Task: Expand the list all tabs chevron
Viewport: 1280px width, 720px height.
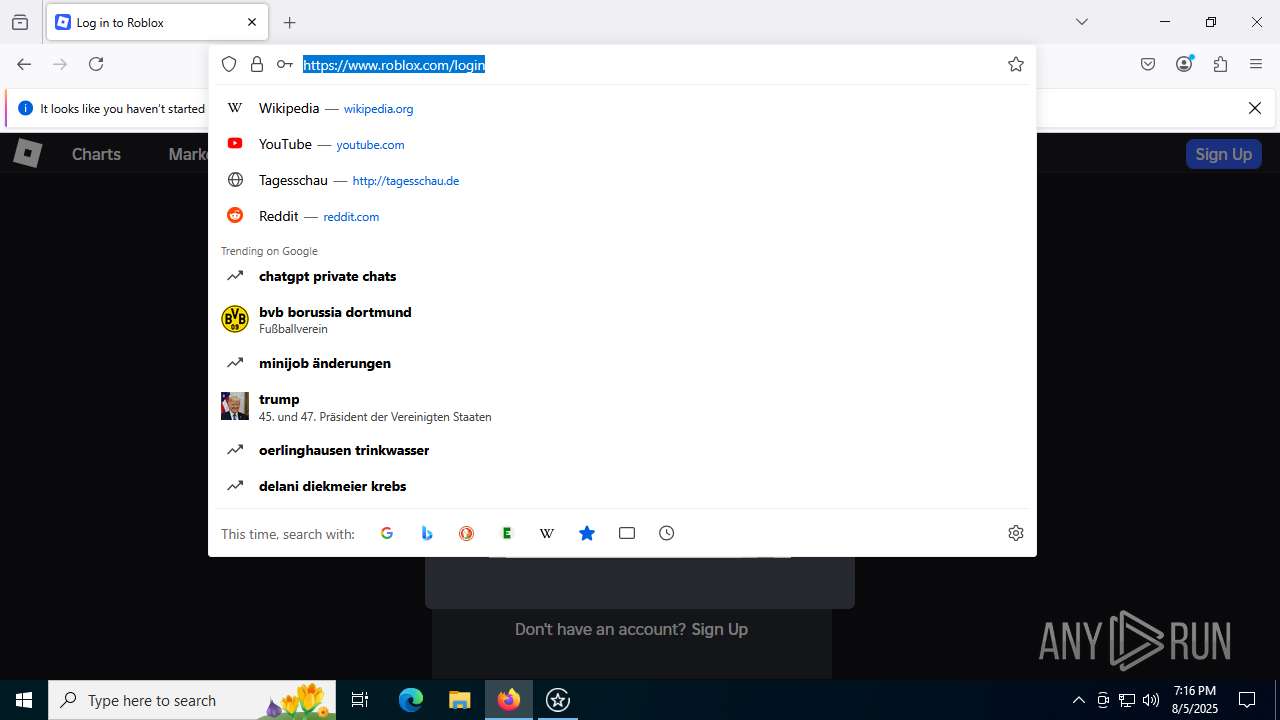Action: click(1081, 22)
